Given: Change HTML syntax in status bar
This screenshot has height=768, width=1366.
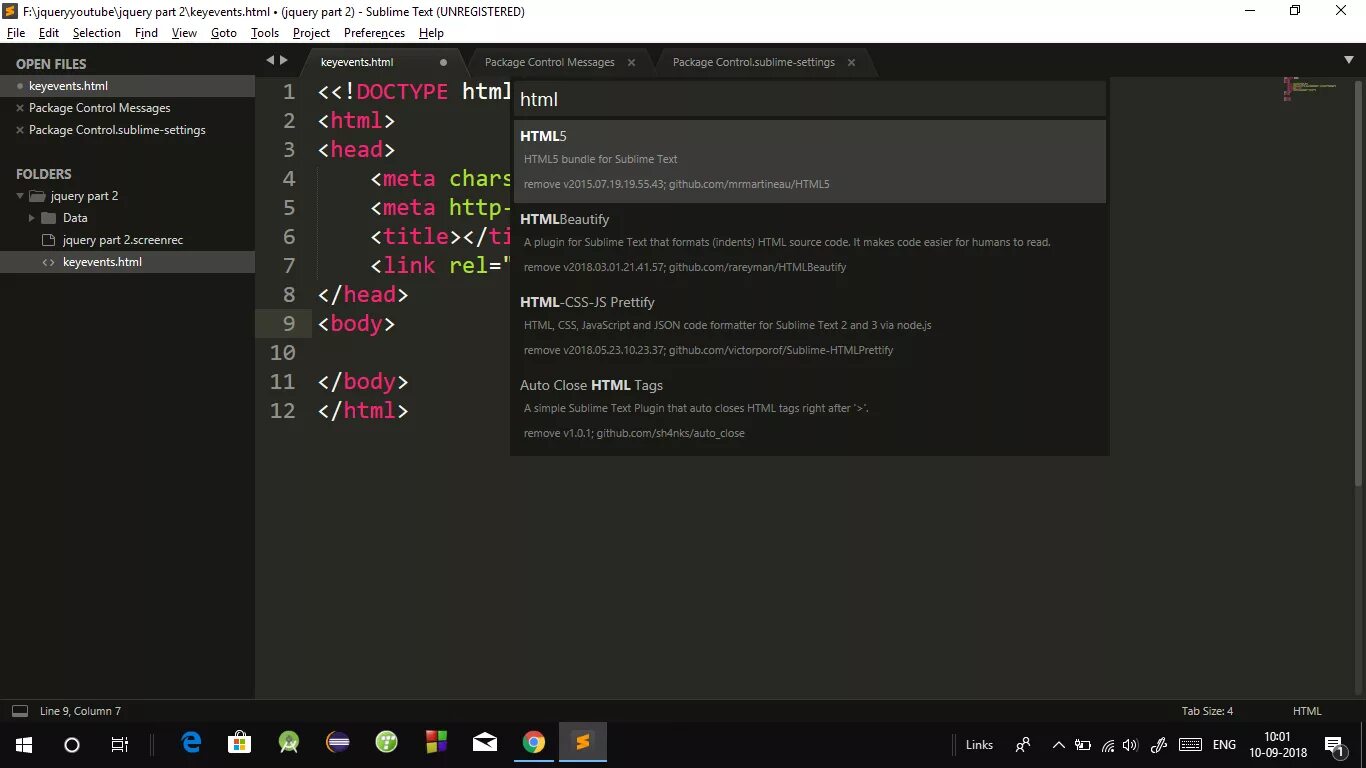Looking at the screenshot, I should coord(1307,711).
